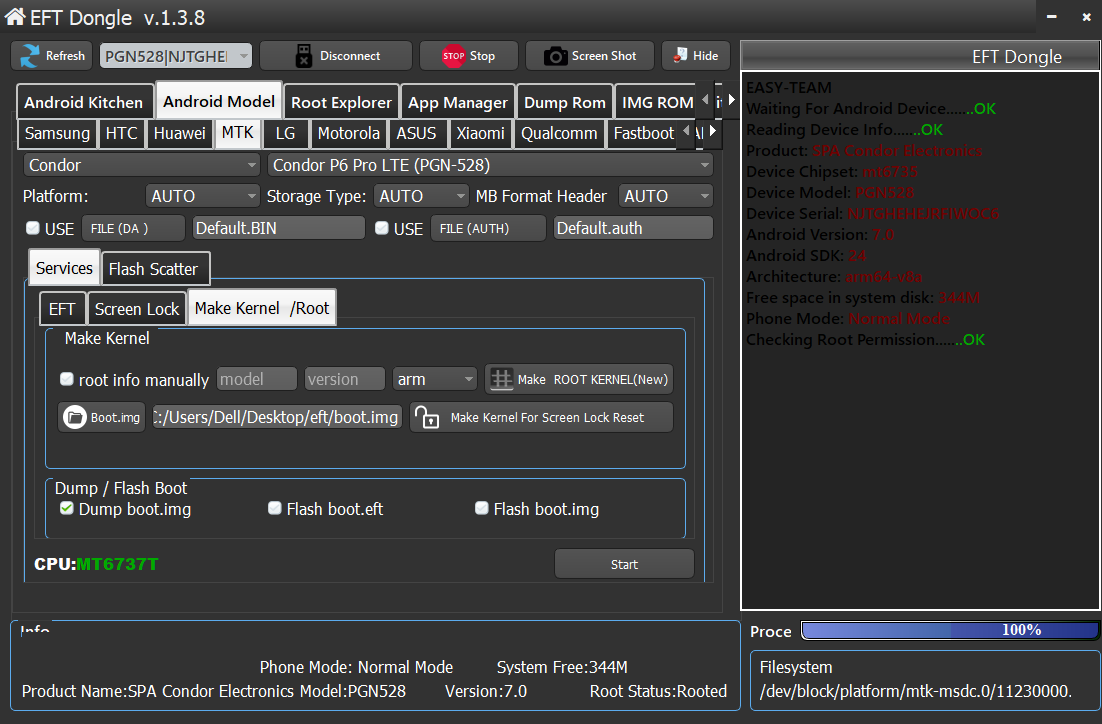This screenshot has height=724, width=1102.
Task: Click Make Kernel For Screen Lock Reset
Action: click(x=541, y=417)
